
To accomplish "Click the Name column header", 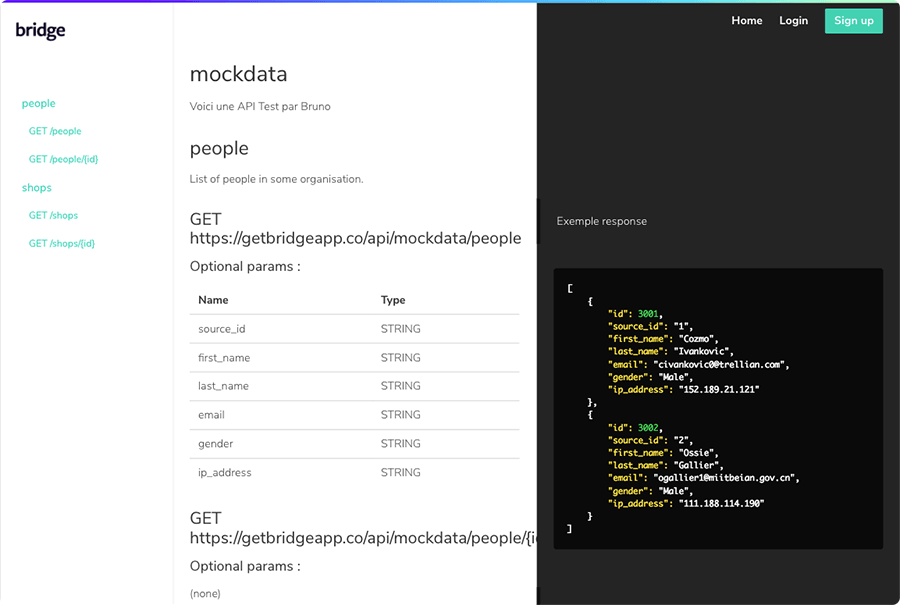I will pyautogui.click(x=213, y=300).
